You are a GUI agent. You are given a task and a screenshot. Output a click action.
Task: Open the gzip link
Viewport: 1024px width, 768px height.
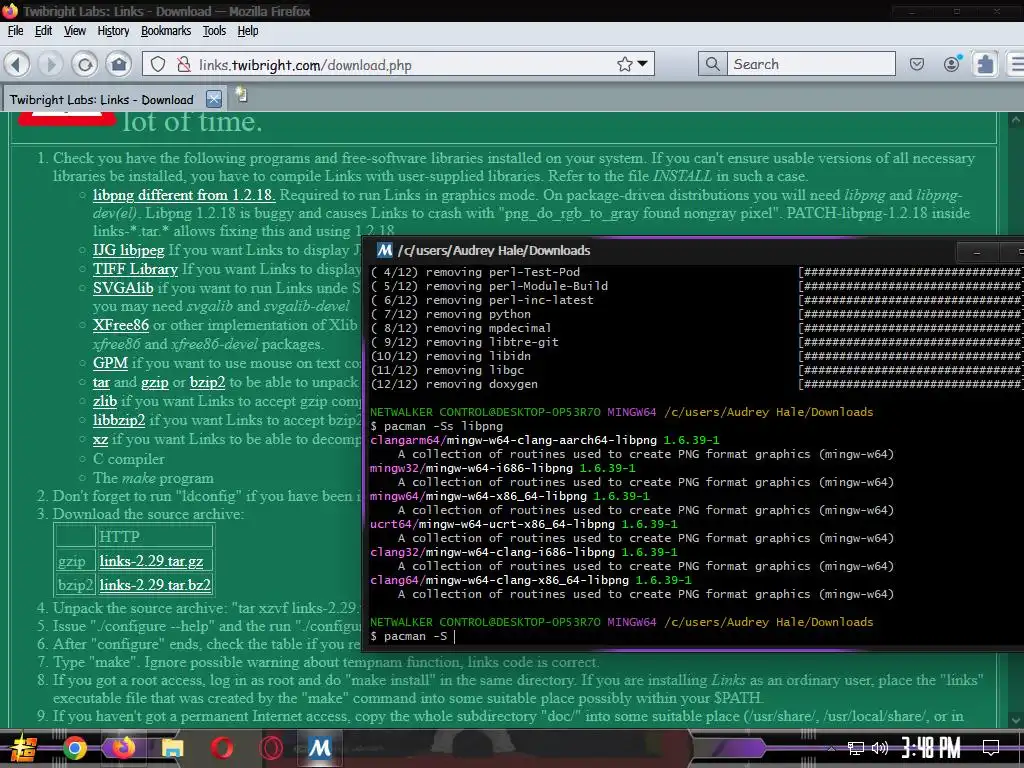click(x=155, y=382)
